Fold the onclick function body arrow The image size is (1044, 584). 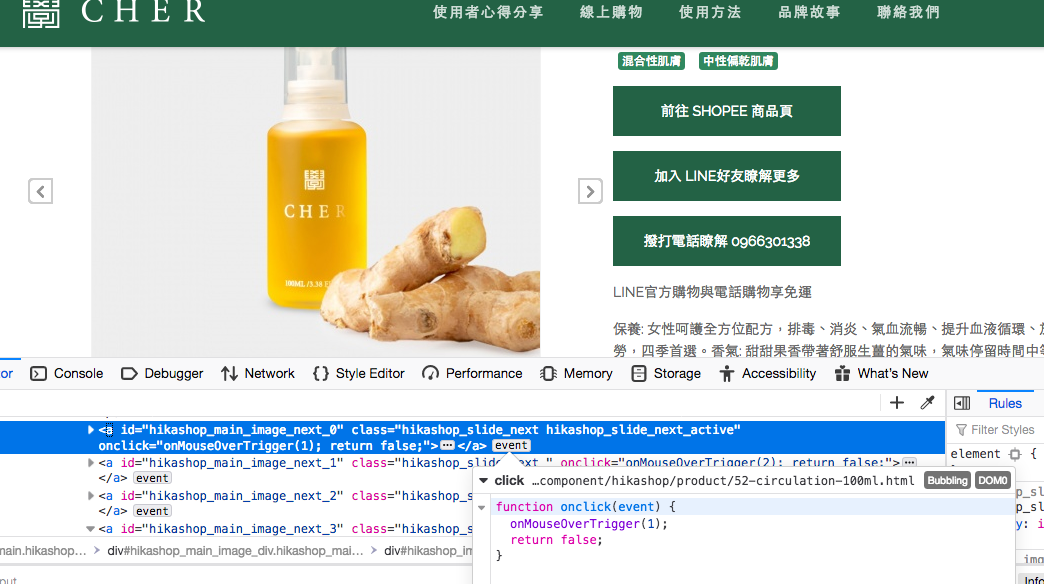(x=482, y=507)
